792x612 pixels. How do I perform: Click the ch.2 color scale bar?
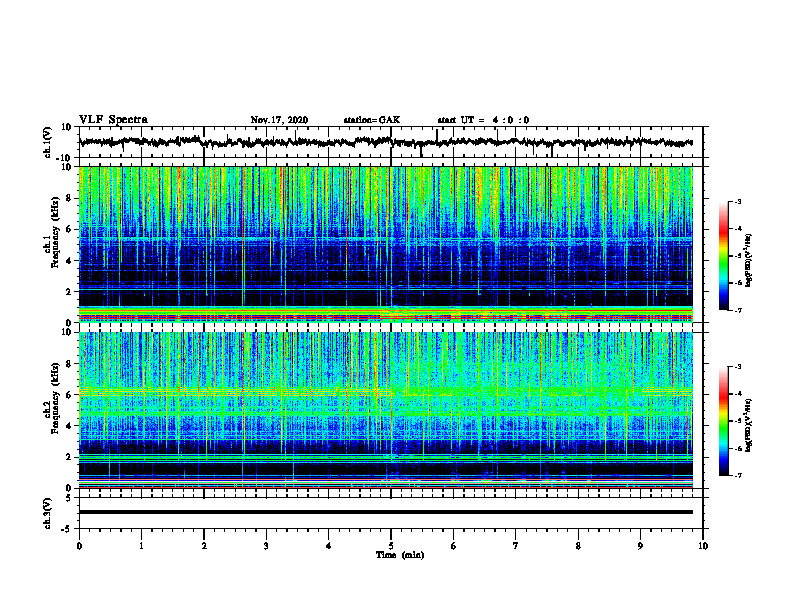point(724,421)
